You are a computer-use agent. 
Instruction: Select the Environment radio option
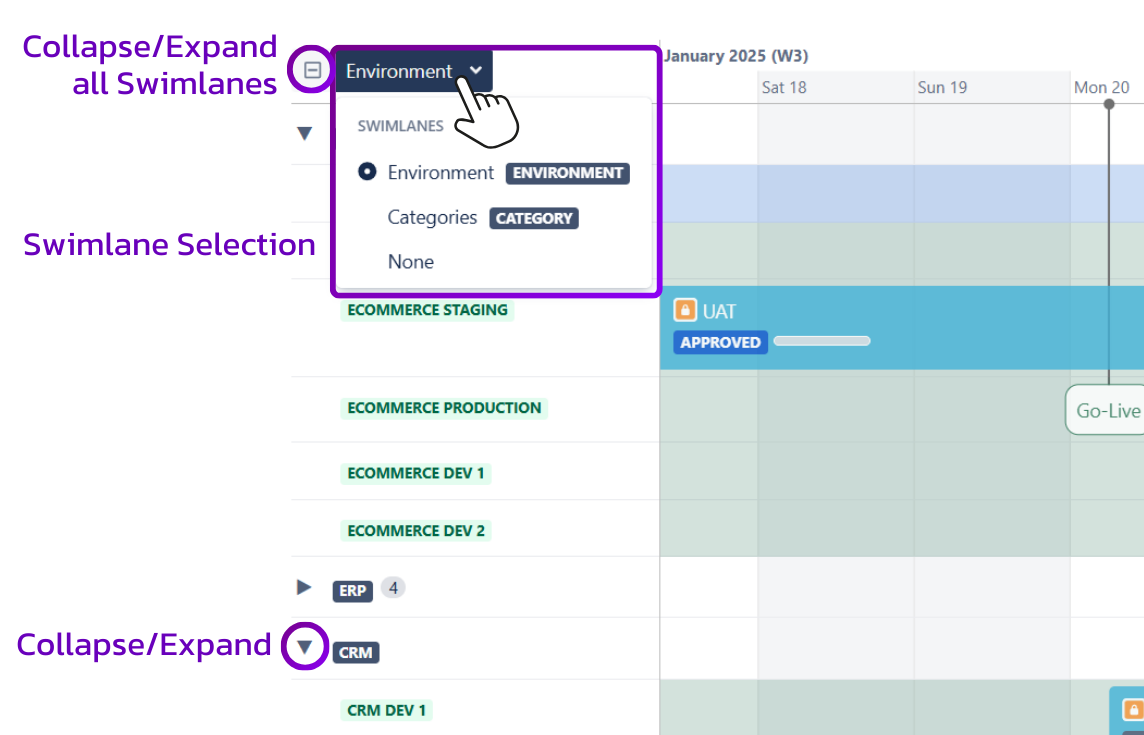[367, 172]
